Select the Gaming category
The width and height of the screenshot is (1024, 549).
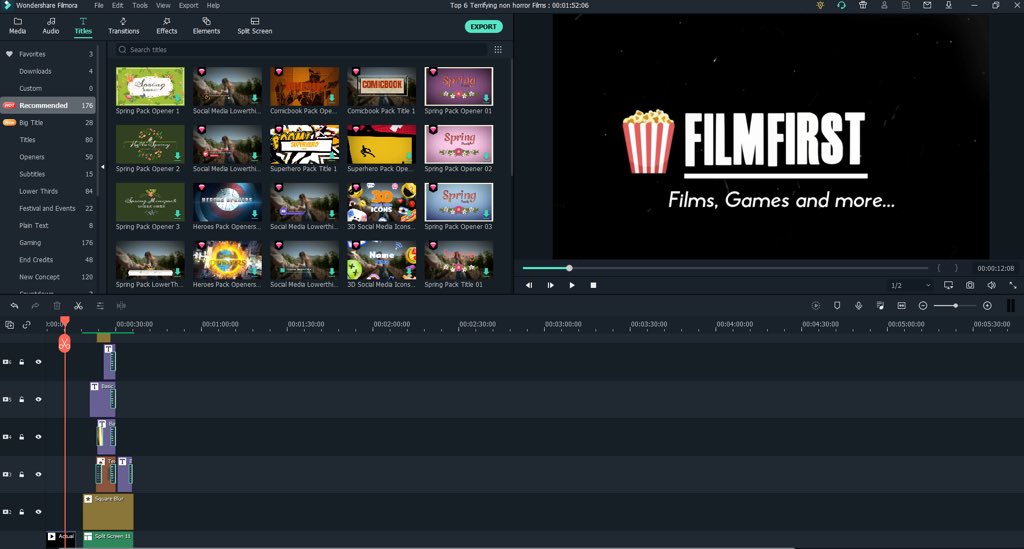click(x=48, y=243)
